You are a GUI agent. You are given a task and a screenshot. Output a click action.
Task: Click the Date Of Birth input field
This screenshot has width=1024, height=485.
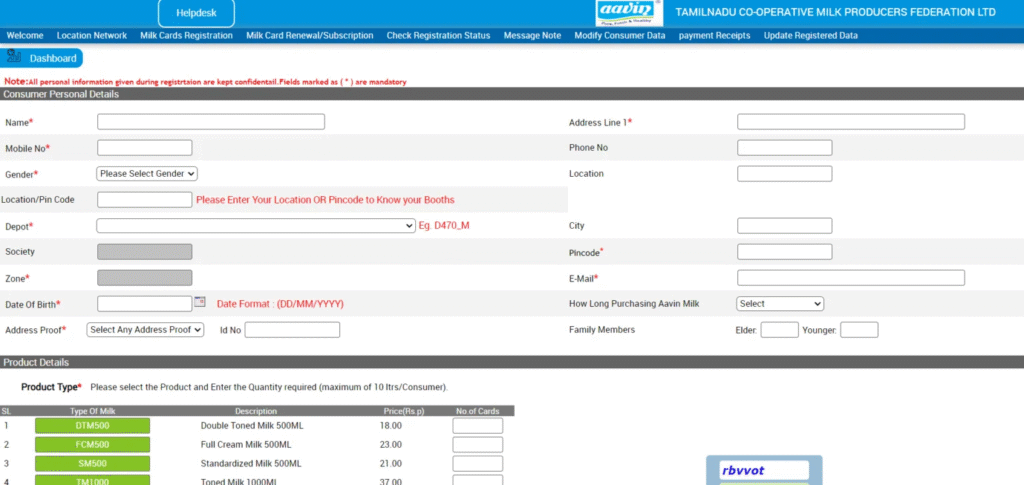(x=144, y=304)
